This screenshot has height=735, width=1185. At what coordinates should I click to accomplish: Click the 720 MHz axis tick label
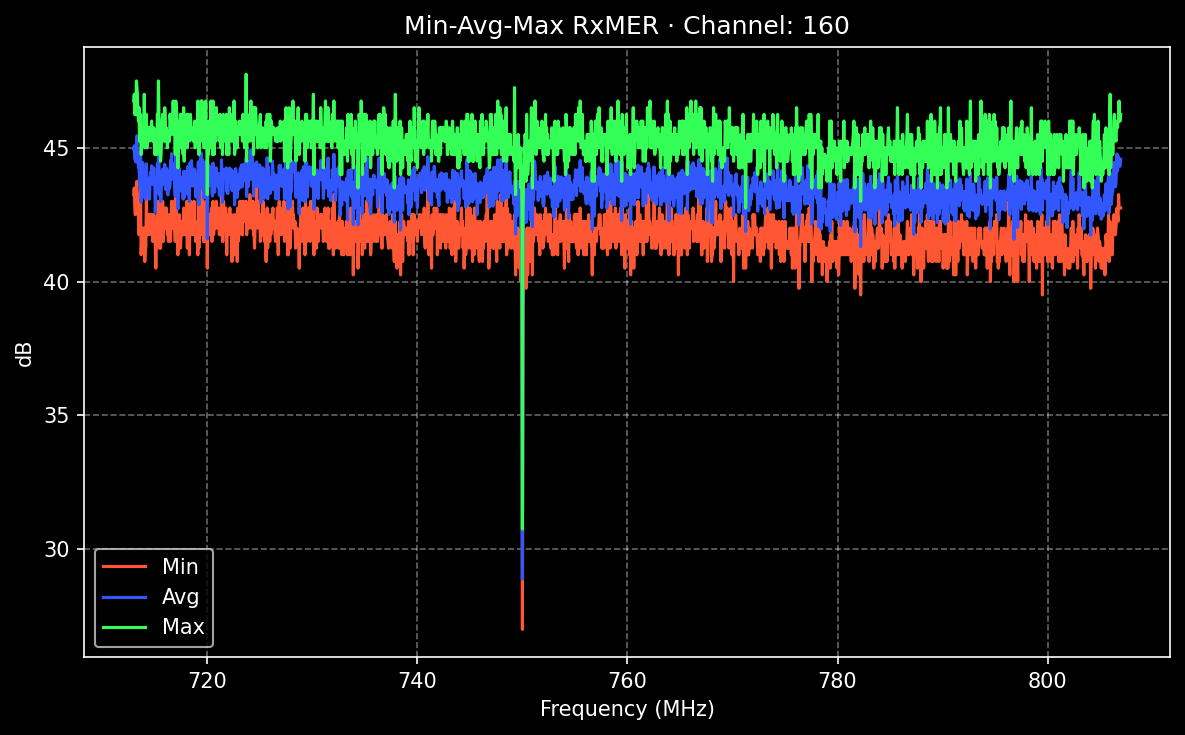(205, 681)
